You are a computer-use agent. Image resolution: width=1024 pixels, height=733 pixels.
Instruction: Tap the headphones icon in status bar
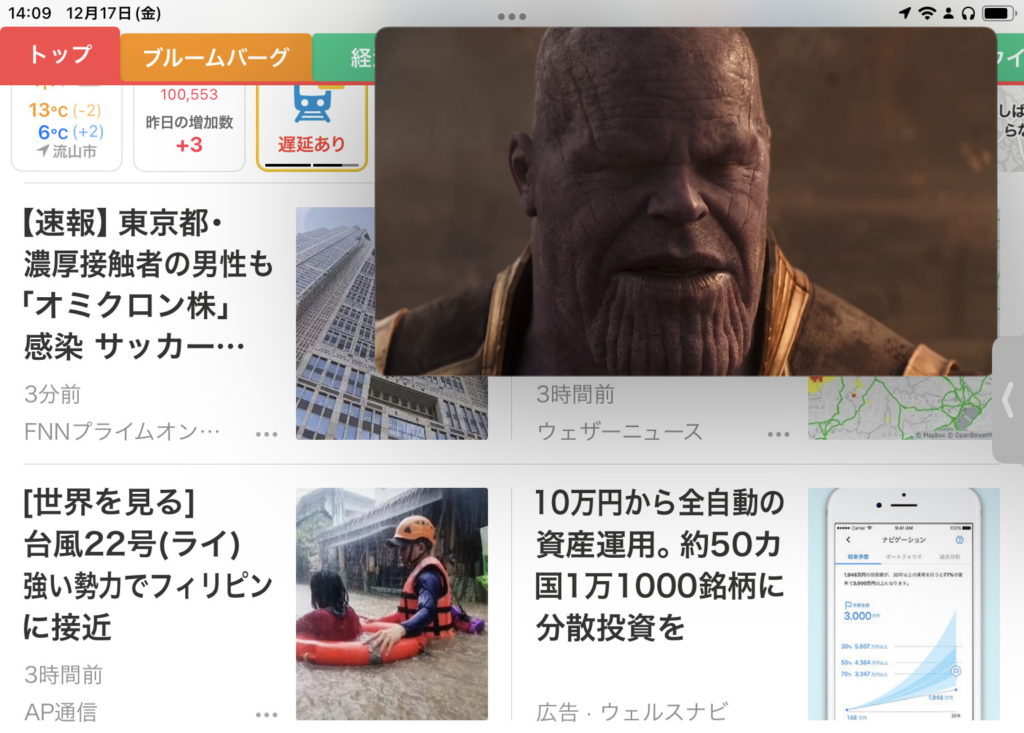(968, 13)
